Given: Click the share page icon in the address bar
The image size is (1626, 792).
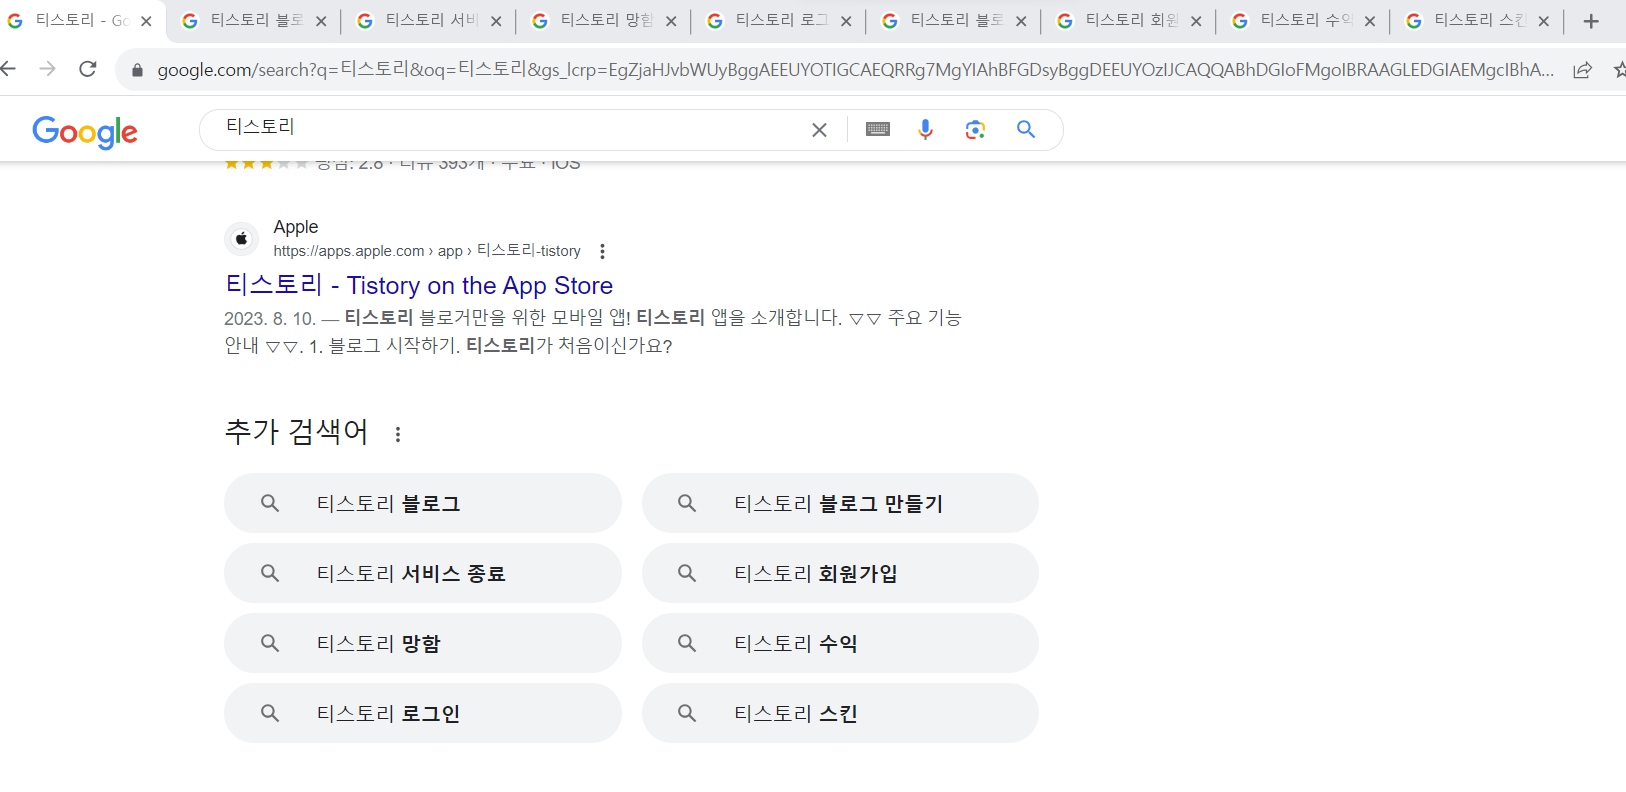Looking at the screenshot, I should pyautogui.click(x=1582, y=70).
